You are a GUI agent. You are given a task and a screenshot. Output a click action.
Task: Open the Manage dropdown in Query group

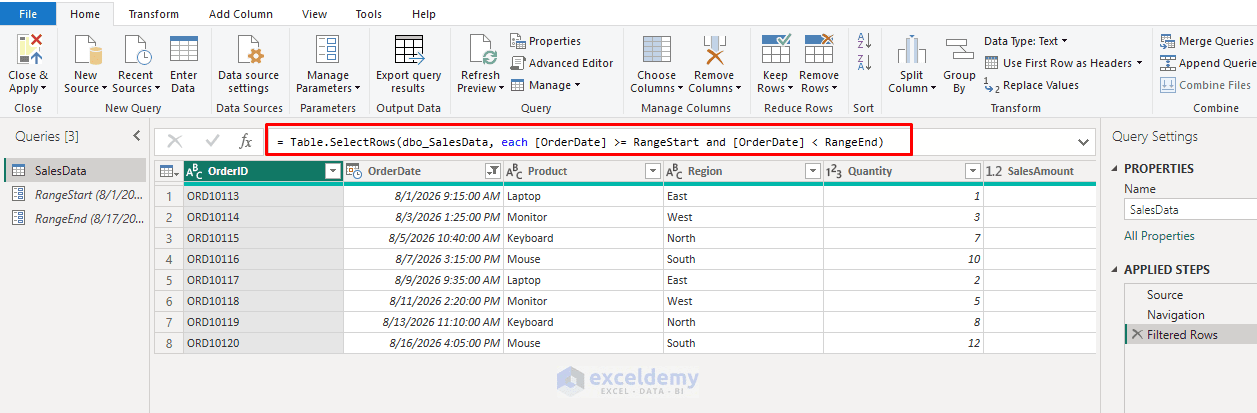[546, 85]
